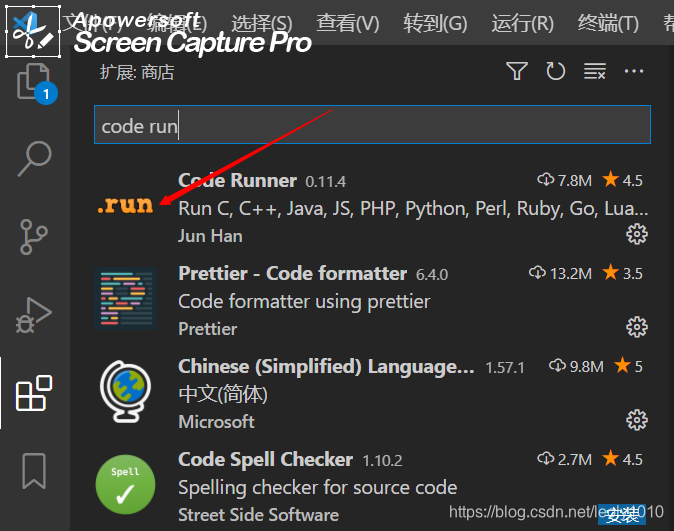Click the Chinese Language Pack 5 star rating
Viewport: 674px width, 531px height.
pos(628,366)
